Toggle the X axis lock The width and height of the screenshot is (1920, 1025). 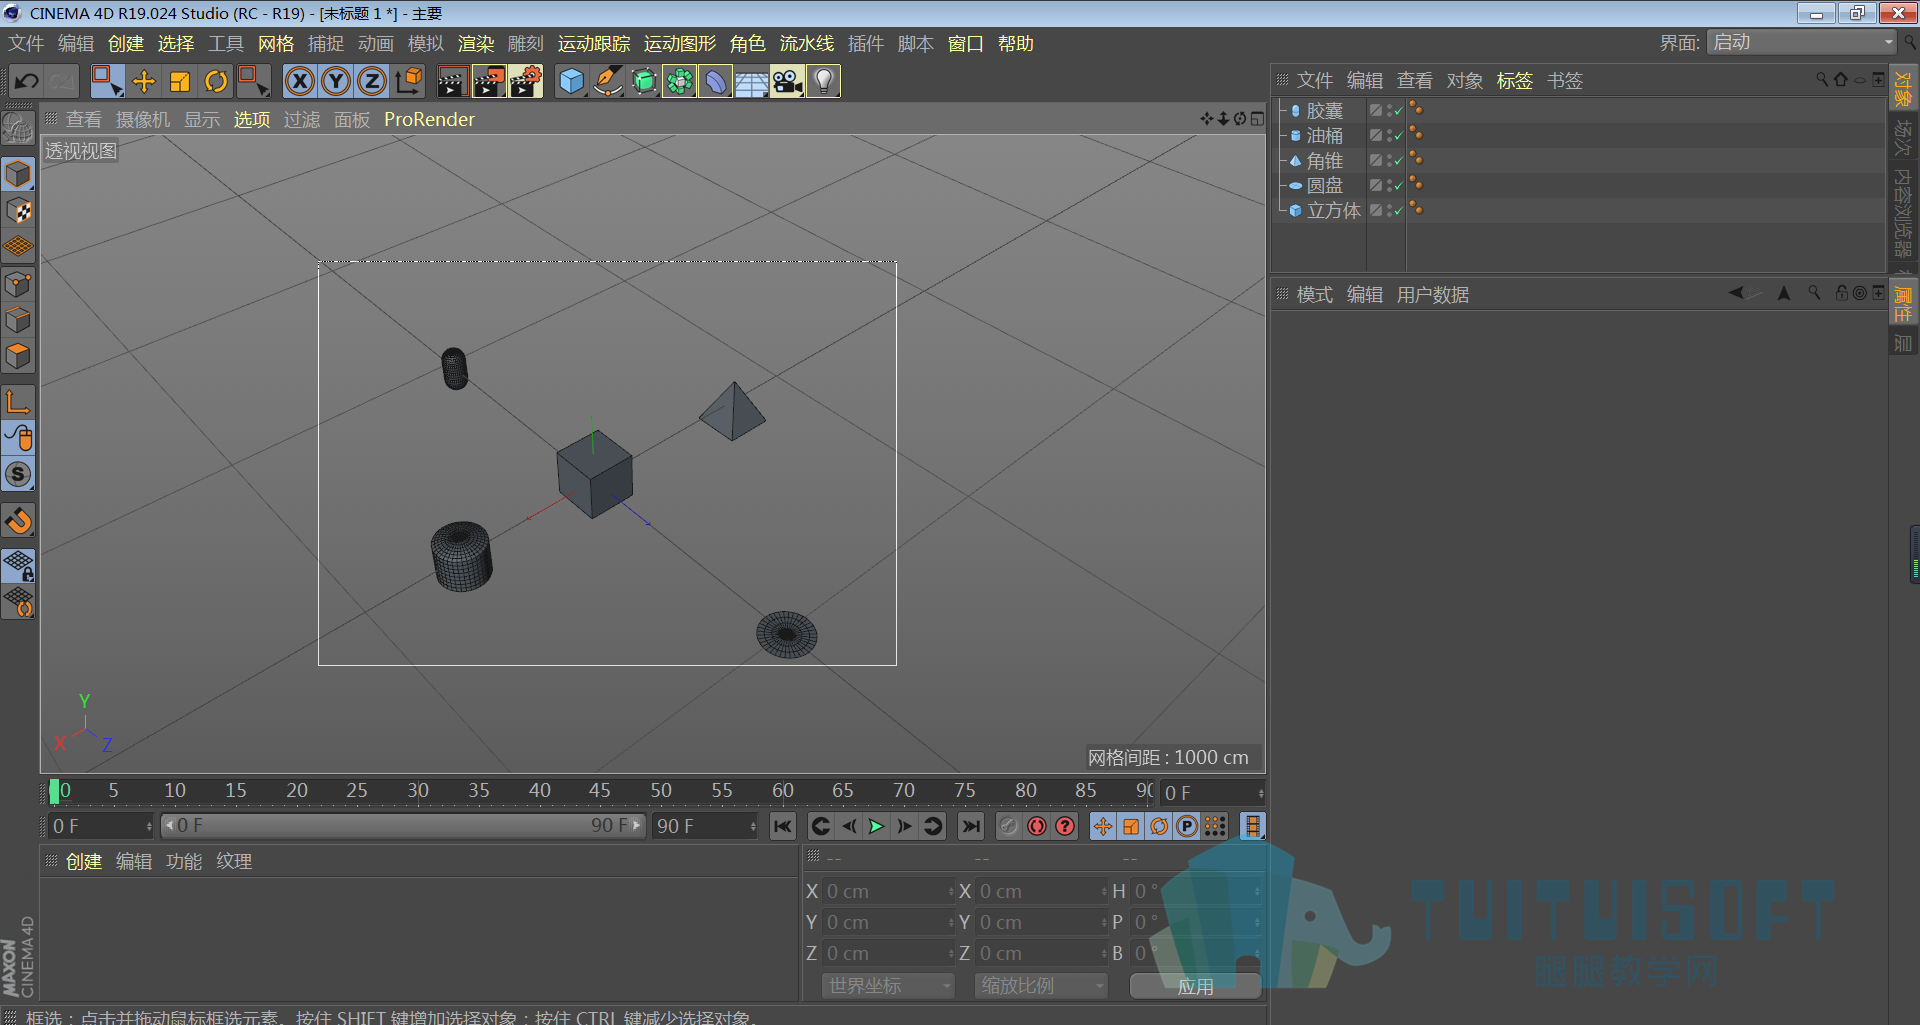click(x=299, y=81)
